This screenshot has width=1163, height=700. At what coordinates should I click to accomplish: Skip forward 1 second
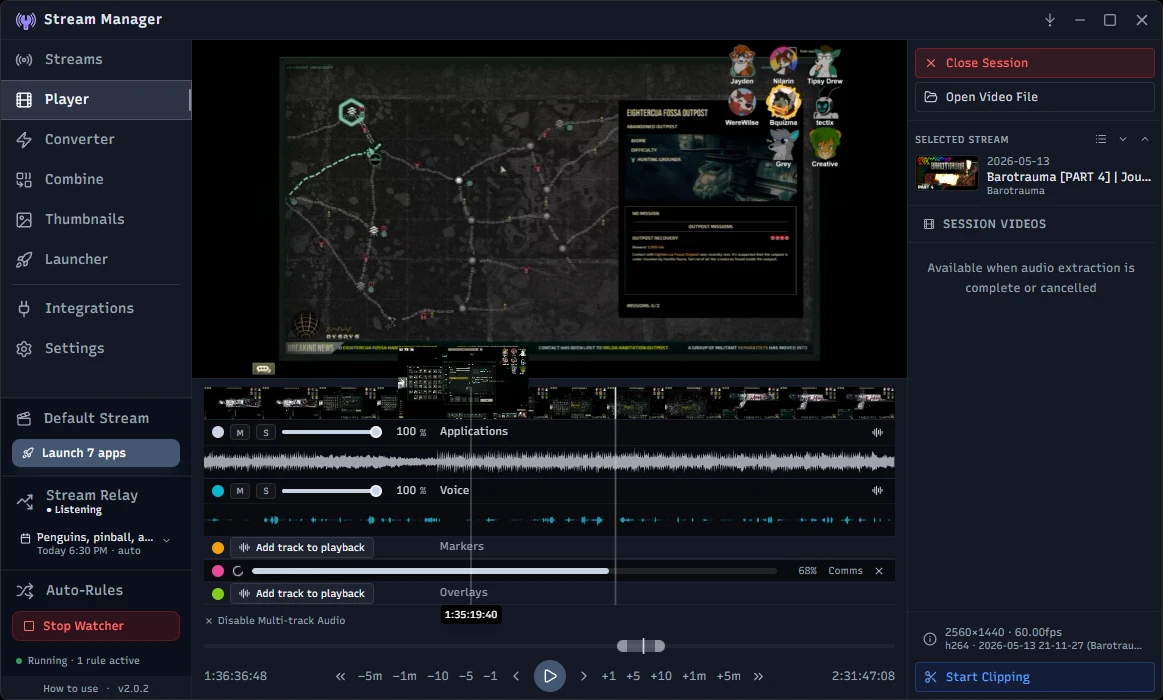point(608,676)
